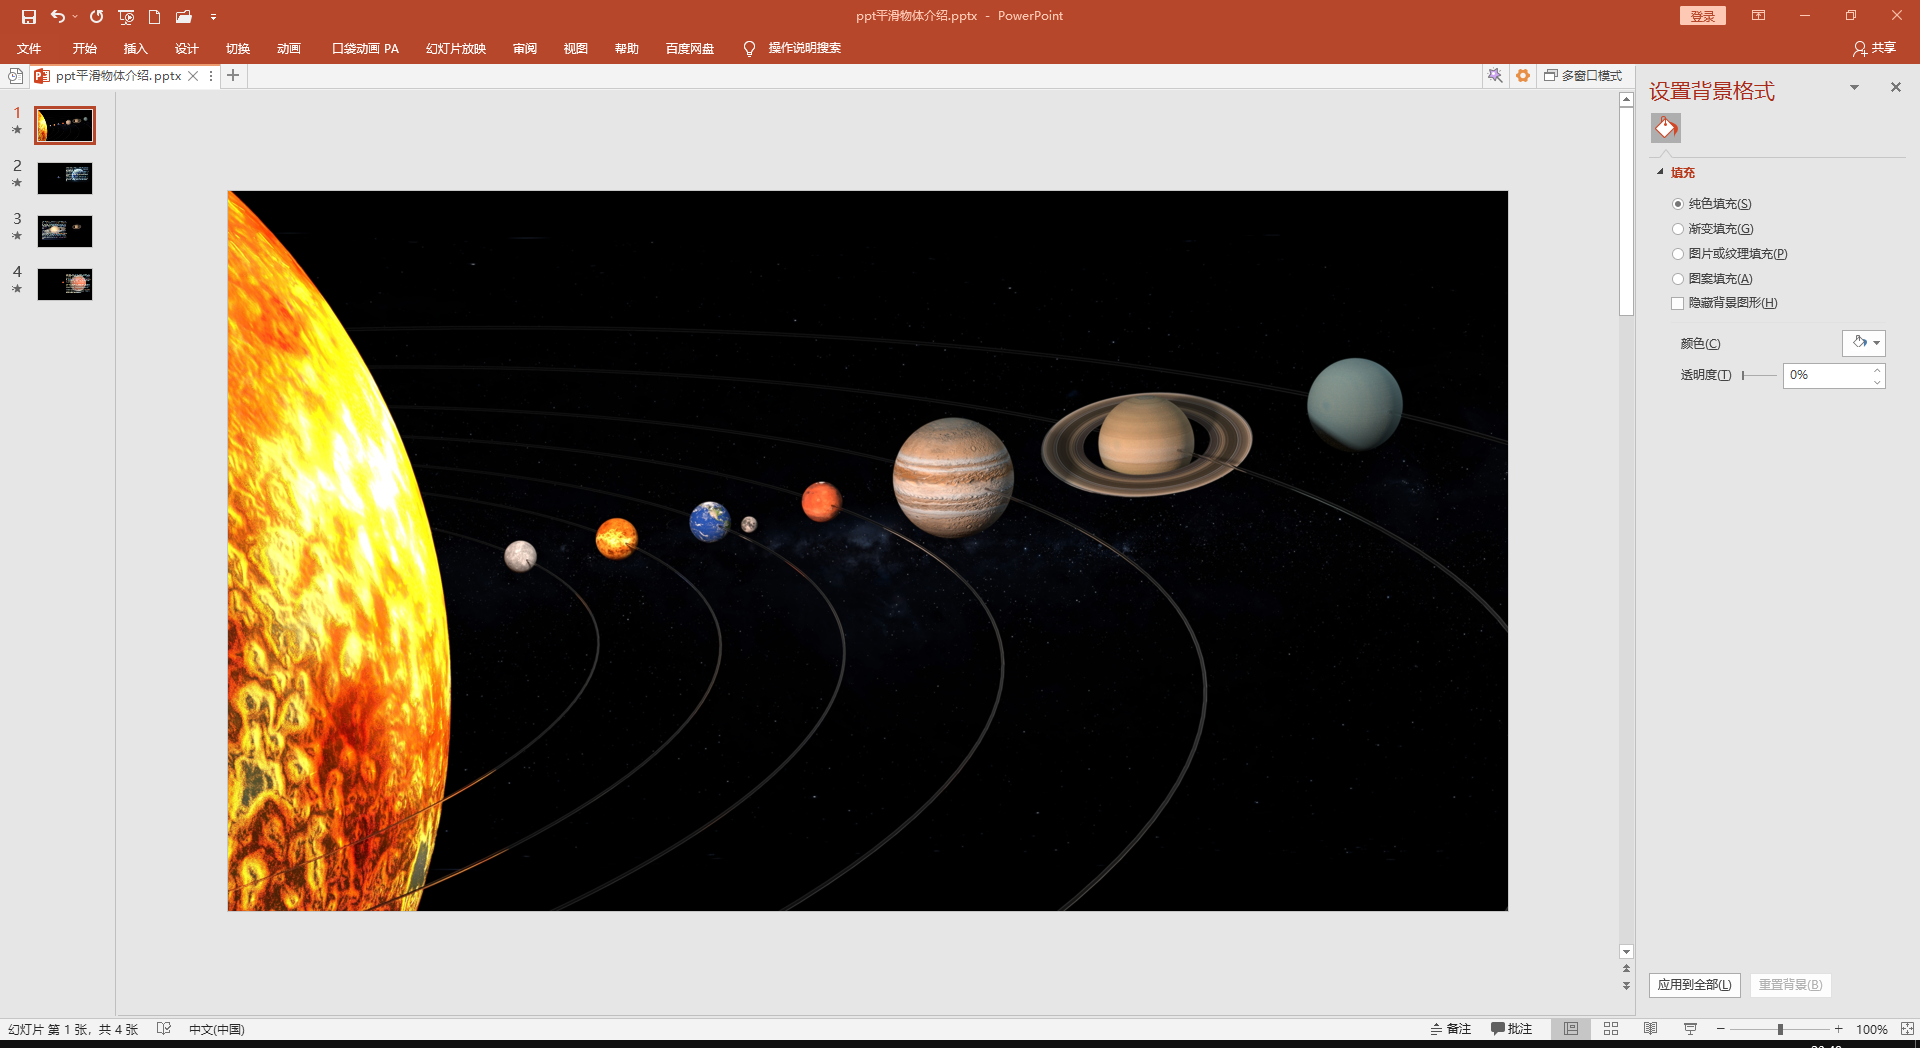
Task: Switch to the 开始 ribbon tab
Action: coord(84,48)
